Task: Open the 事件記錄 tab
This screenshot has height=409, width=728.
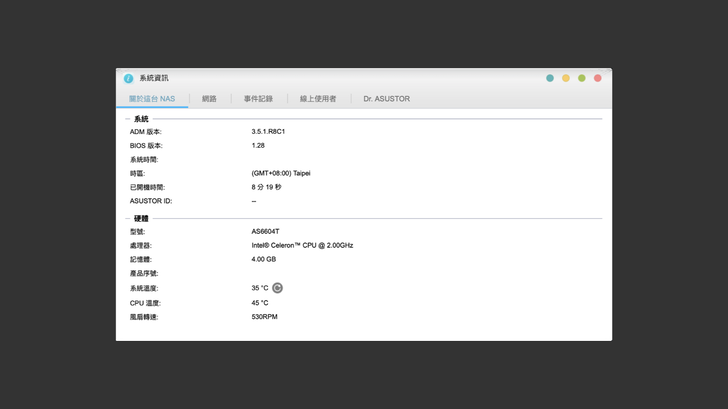Action: [258, 99]
